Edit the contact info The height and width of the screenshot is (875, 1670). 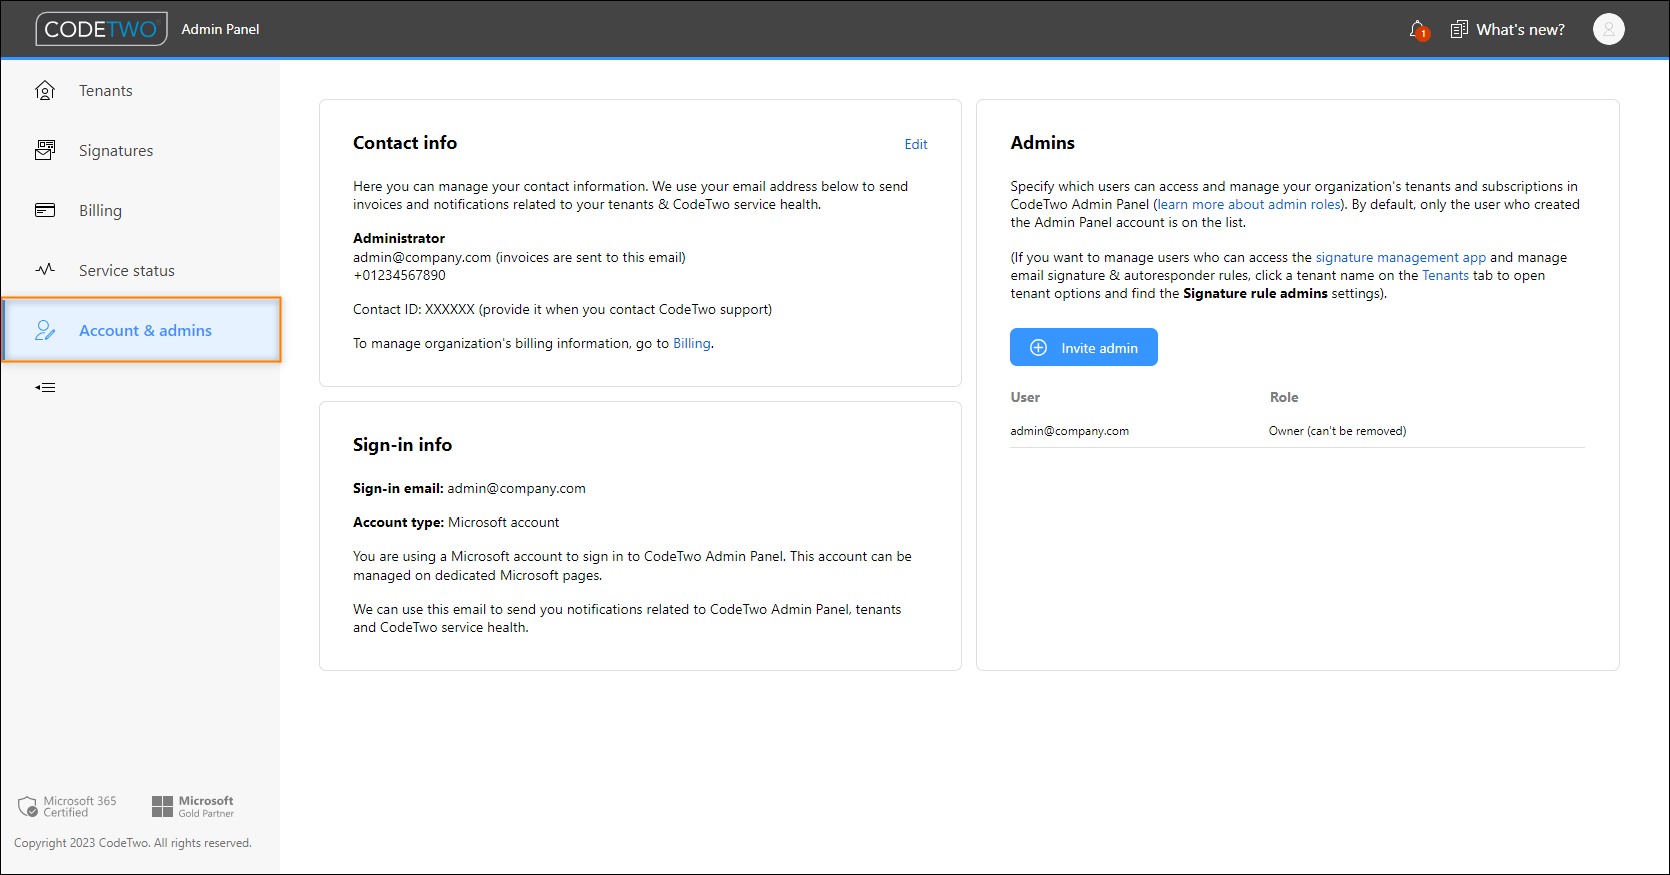coord(916,144)
